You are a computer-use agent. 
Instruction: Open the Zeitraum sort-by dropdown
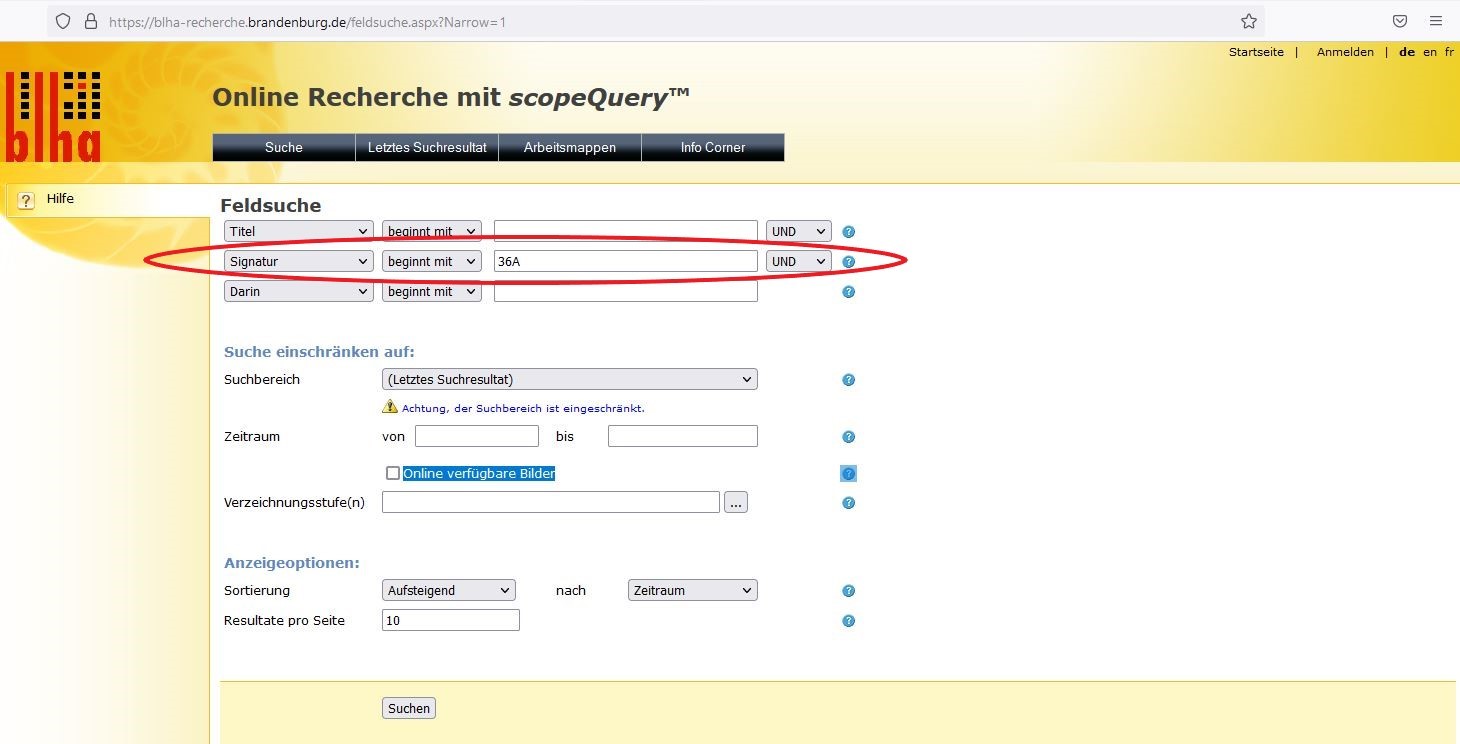pyautogui.click(x=693, y=590)
